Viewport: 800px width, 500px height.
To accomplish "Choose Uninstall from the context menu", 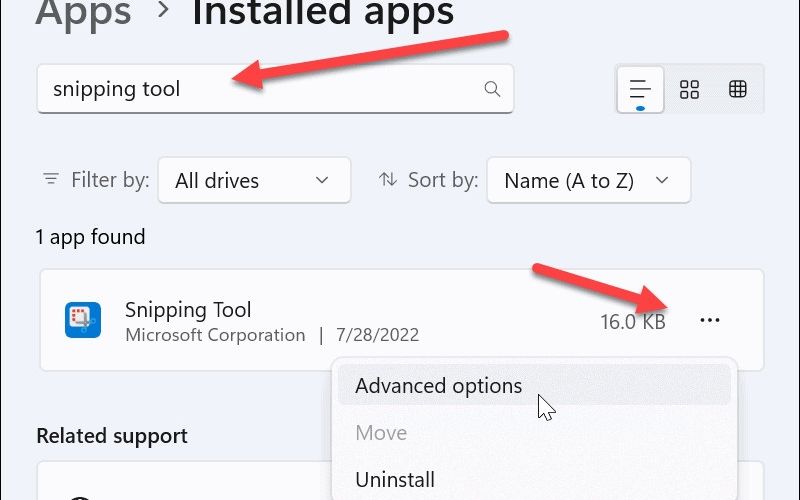I will click(395, 480).
